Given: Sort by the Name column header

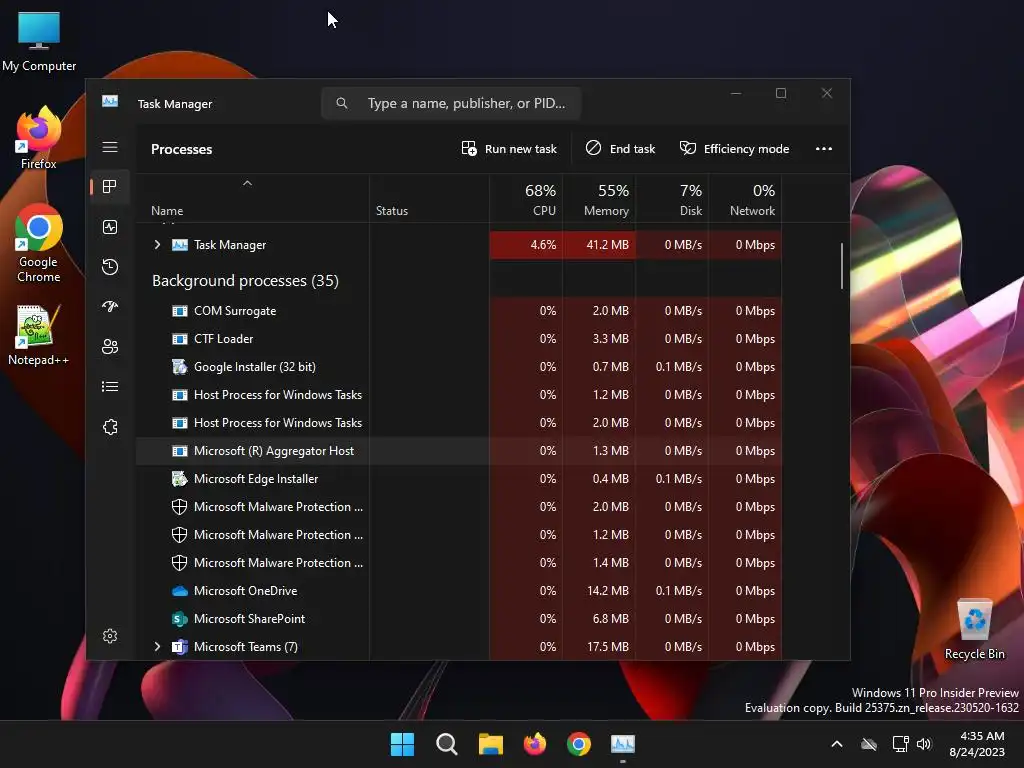Looking at the screenshot, I should (252, 199).
